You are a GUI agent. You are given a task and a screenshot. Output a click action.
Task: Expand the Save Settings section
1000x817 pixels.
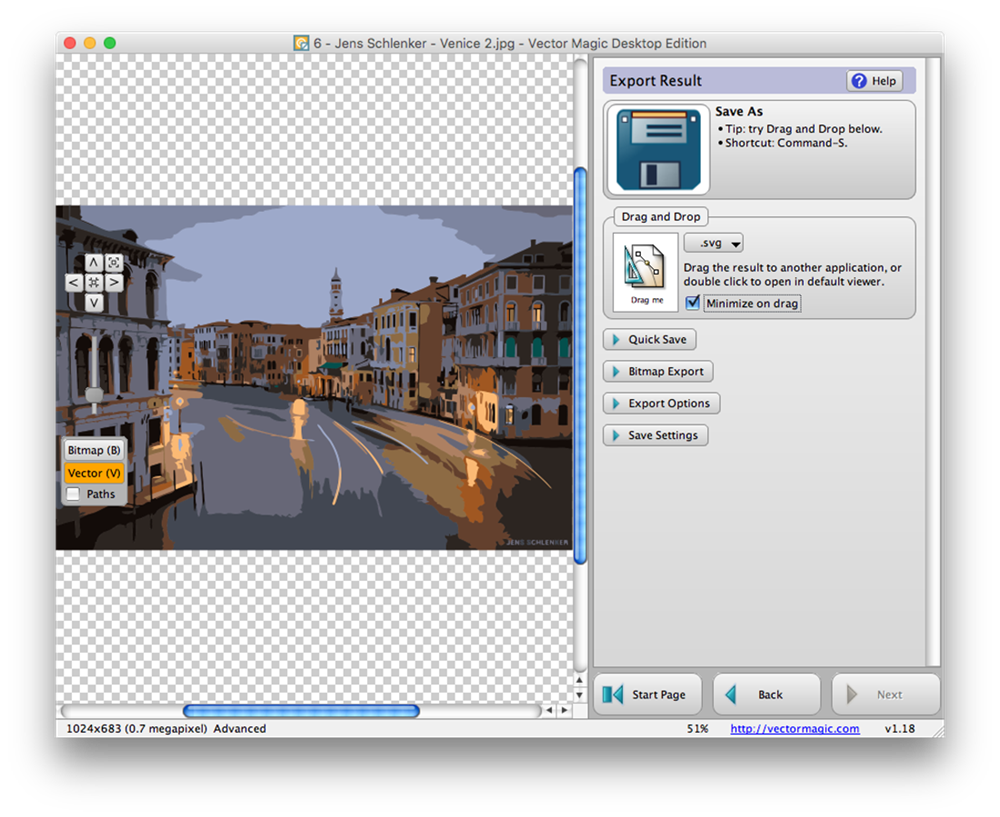[x=656, y=435]
